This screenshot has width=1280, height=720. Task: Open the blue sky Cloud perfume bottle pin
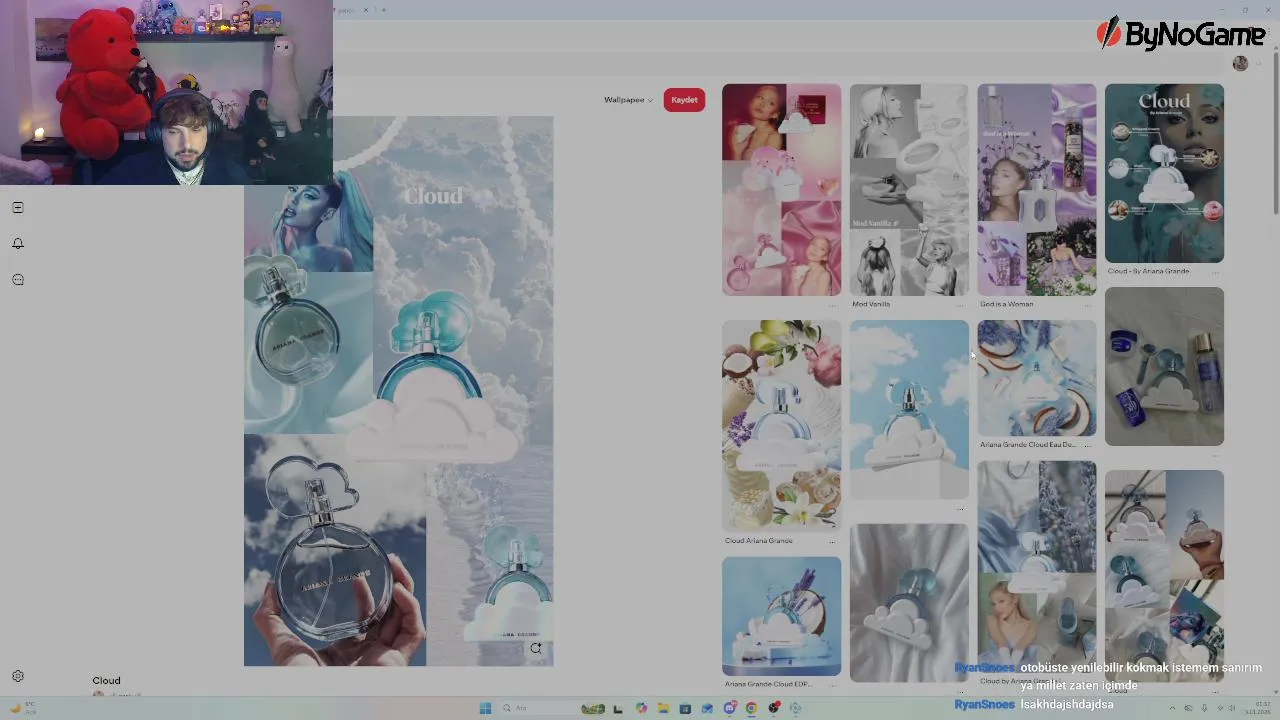(x=909, y=409)
